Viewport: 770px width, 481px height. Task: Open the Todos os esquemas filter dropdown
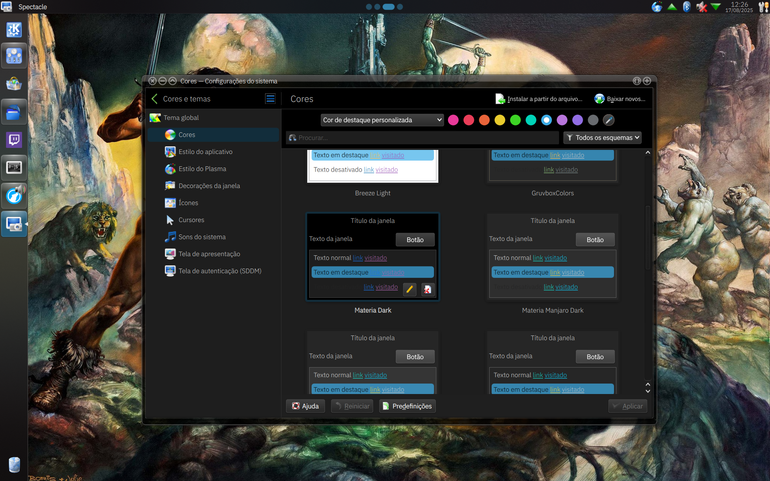pyautogui.click(x=603, y=138)
